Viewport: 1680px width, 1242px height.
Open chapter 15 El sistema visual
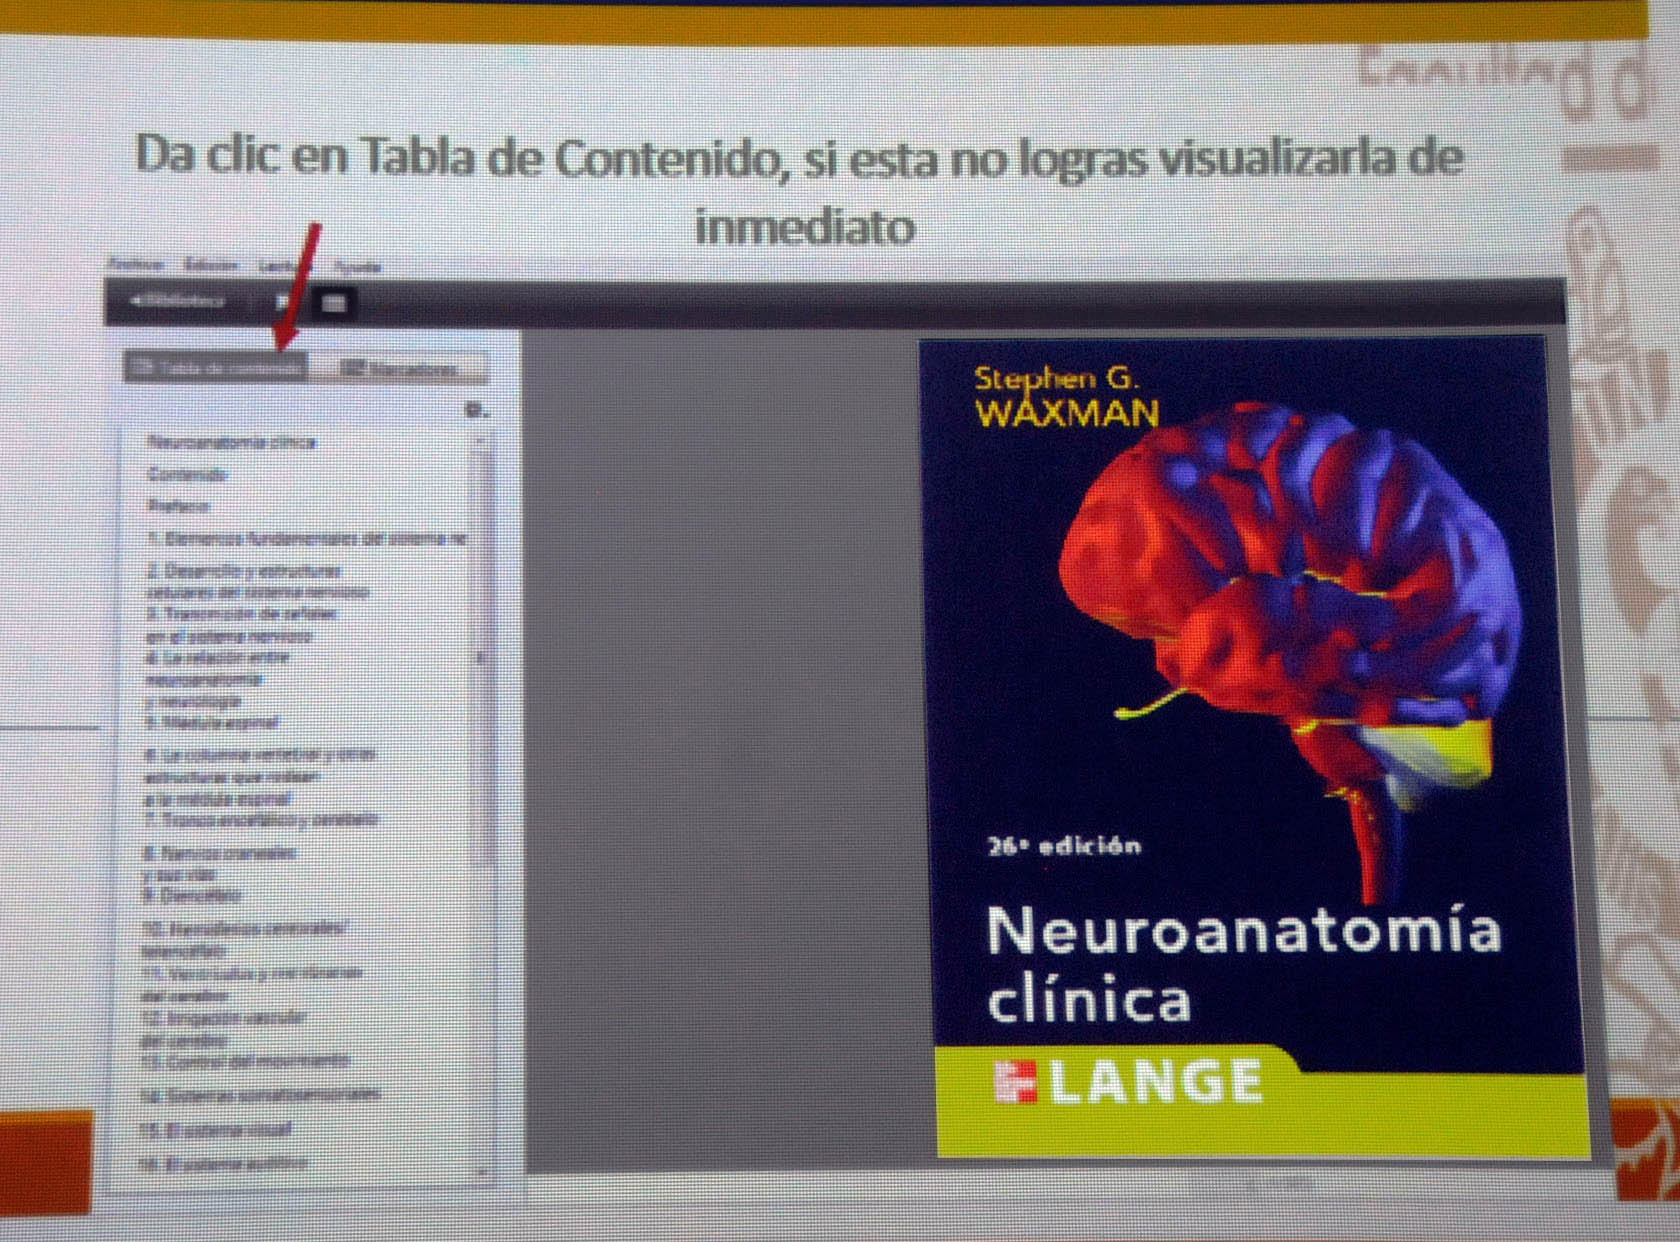[215, 1130]
